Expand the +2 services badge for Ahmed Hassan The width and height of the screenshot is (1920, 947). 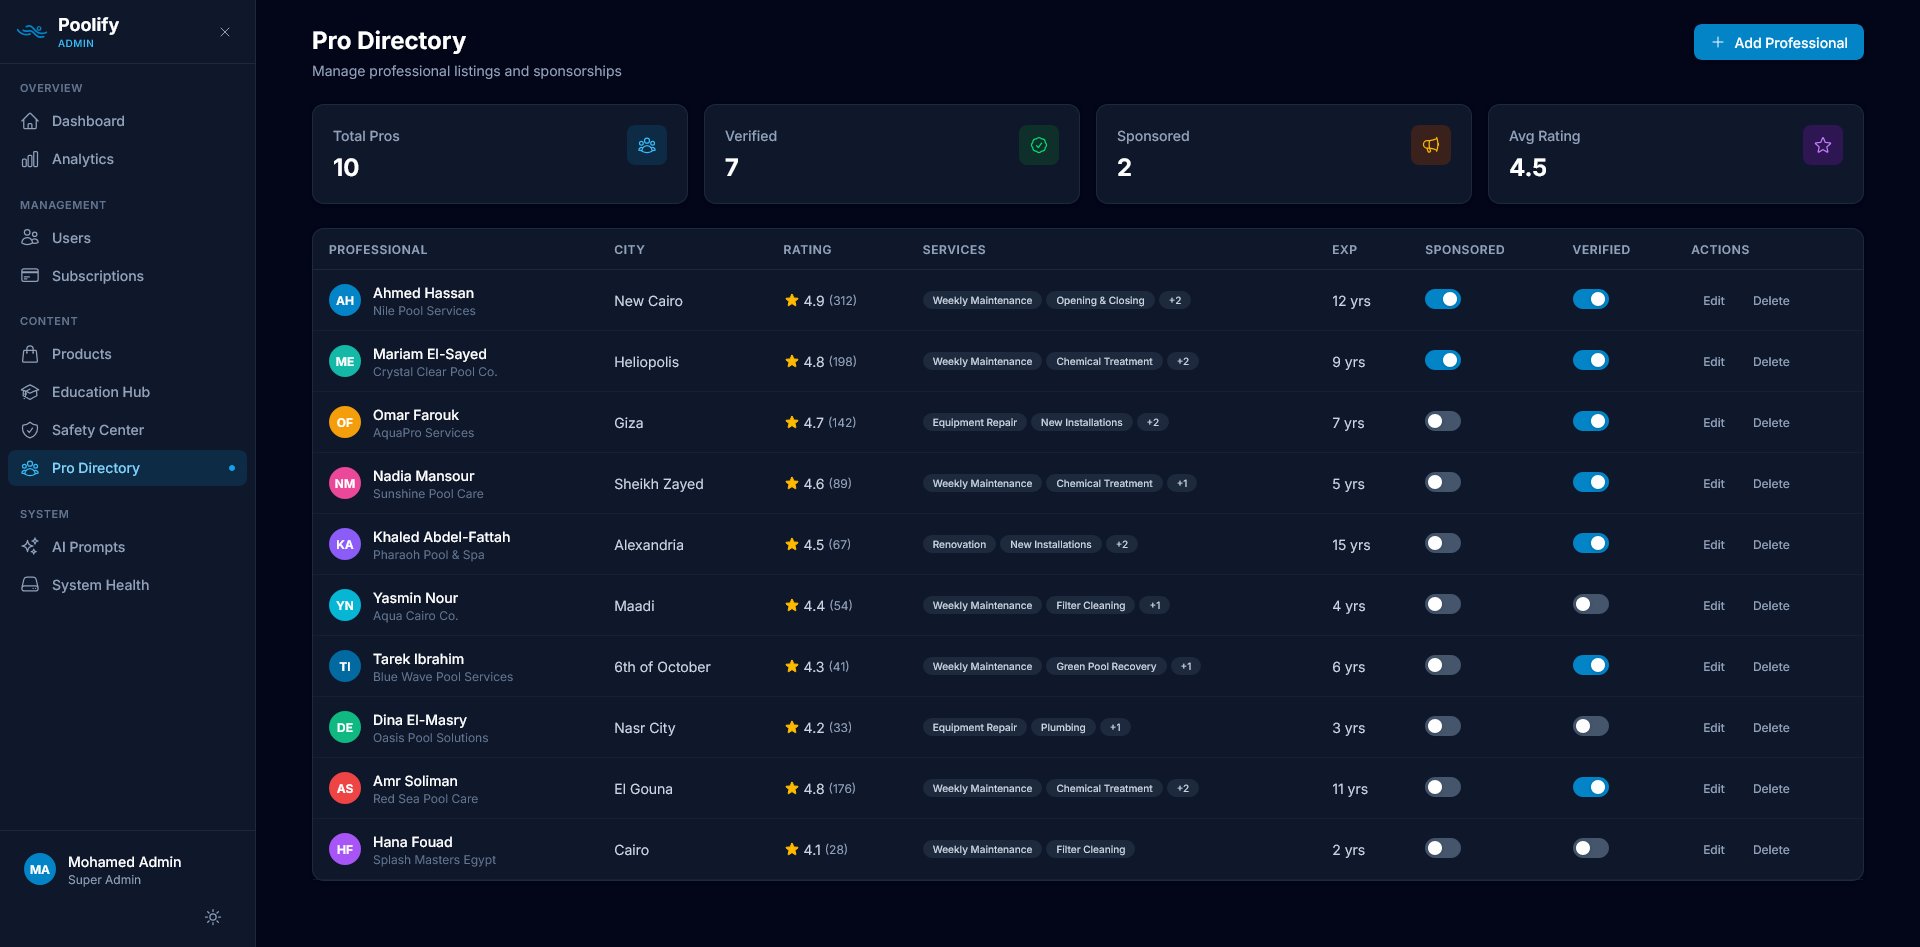[1175, 300]
